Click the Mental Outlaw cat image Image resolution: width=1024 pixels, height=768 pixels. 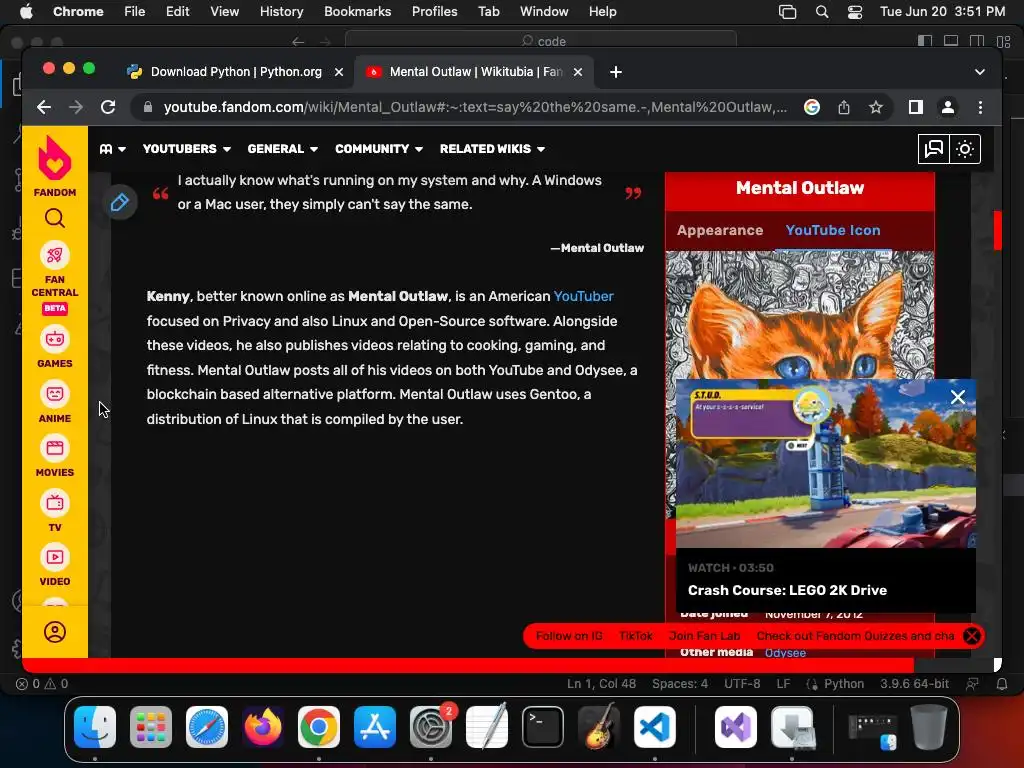[x=799, y=315]
